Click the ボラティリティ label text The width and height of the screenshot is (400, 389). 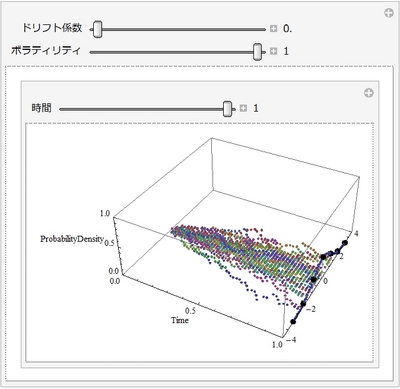pyautogui.click(x=46, y=51)
